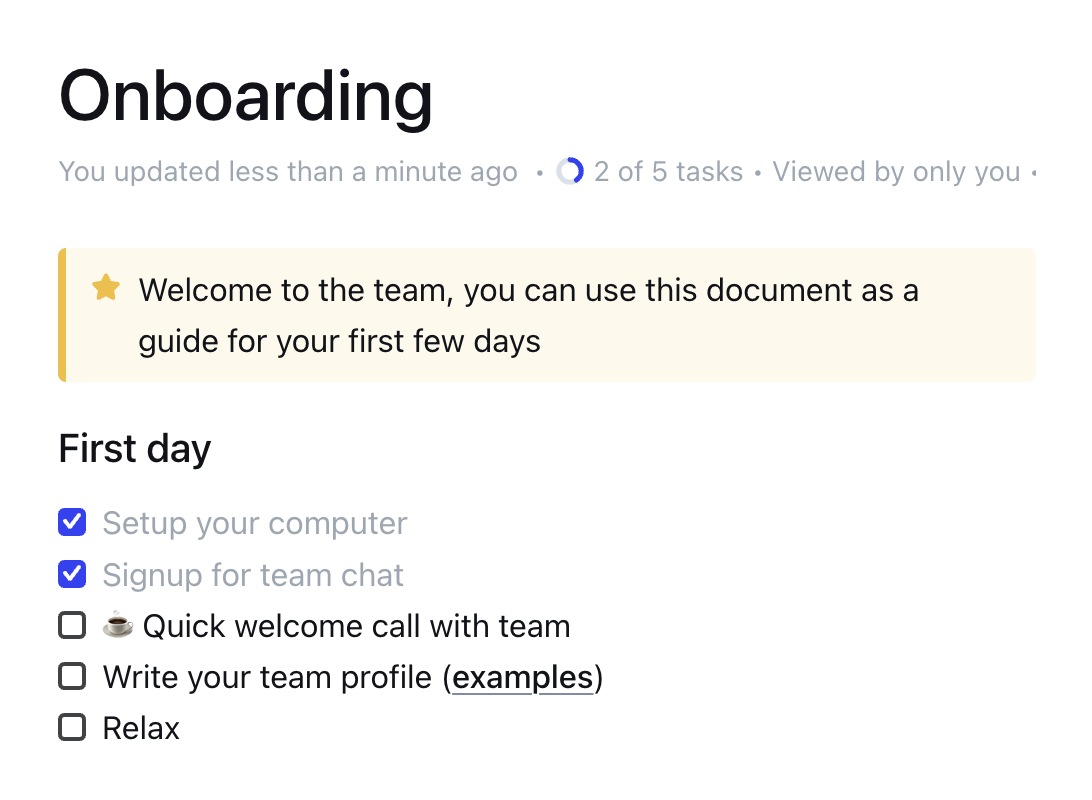
Task: Tick the Relax task checkbox
Action: click(x=72, y=728)
